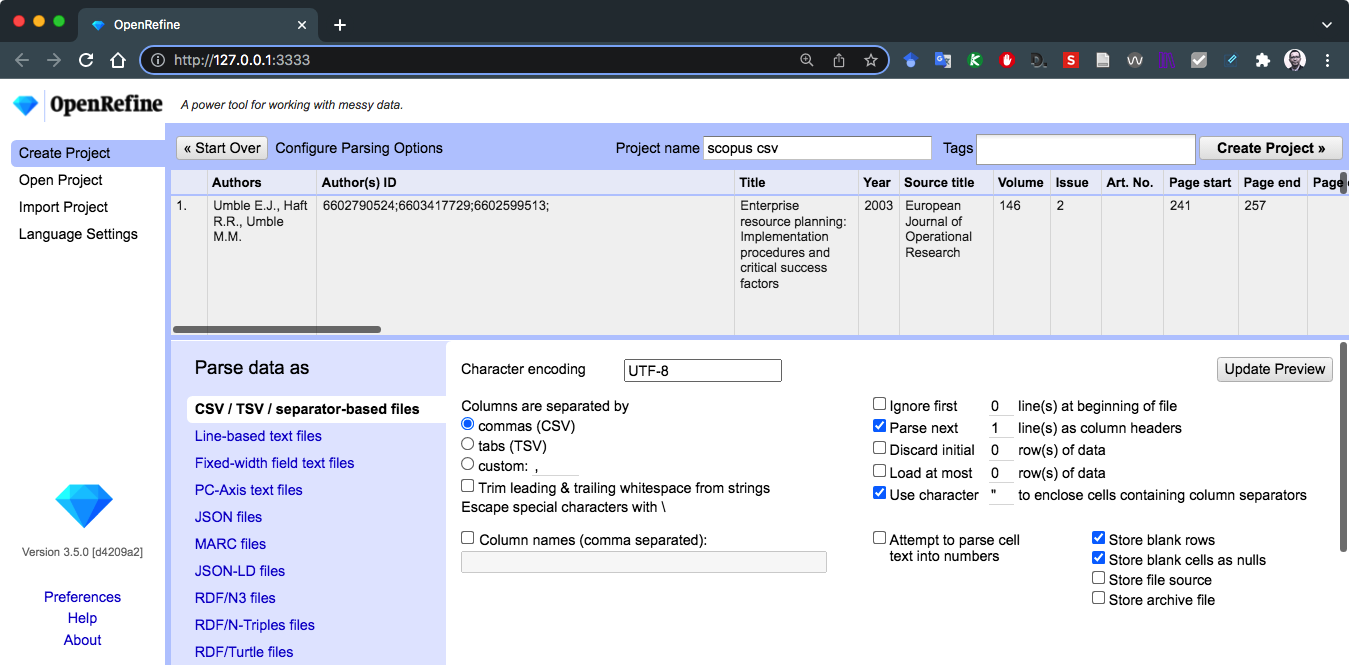Click the zoom magnifier icon in the address bar
The width and height of the screenshot is (1349, 665).
pyautogui.click(x=807, y=60)
